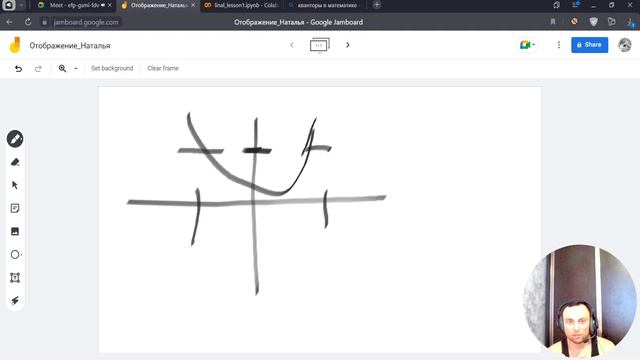This screenshot has height=360, width=640.
Task: Redo the last action
Action: point(38,69)
